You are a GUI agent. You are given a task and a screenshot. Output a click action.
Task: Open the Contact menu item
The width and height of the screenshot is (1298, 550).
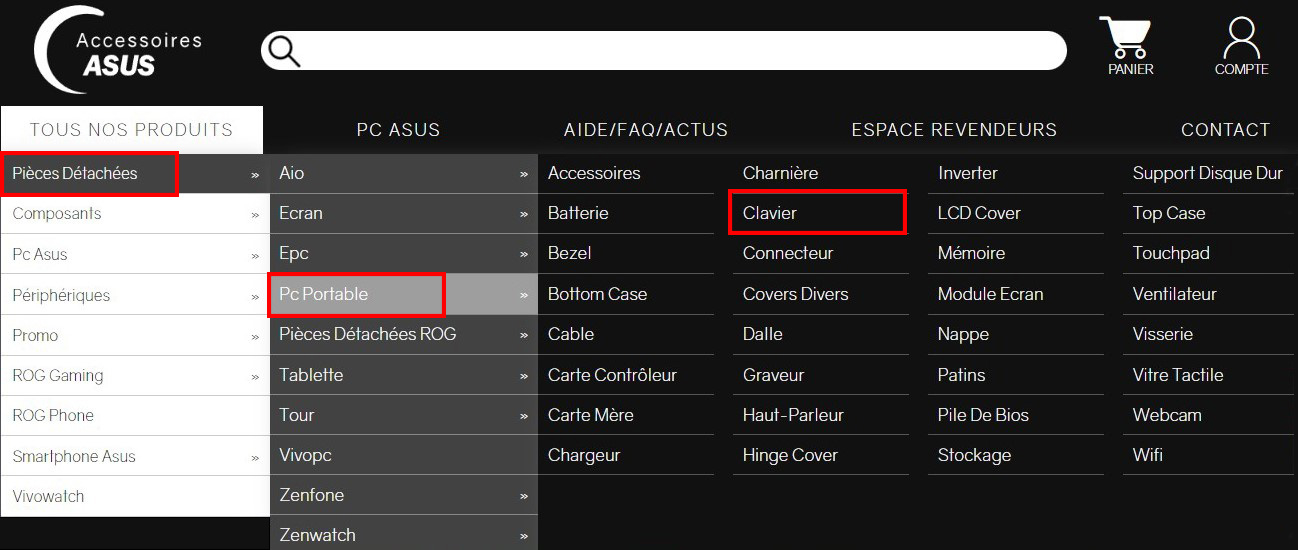[x=1225, y=130]
